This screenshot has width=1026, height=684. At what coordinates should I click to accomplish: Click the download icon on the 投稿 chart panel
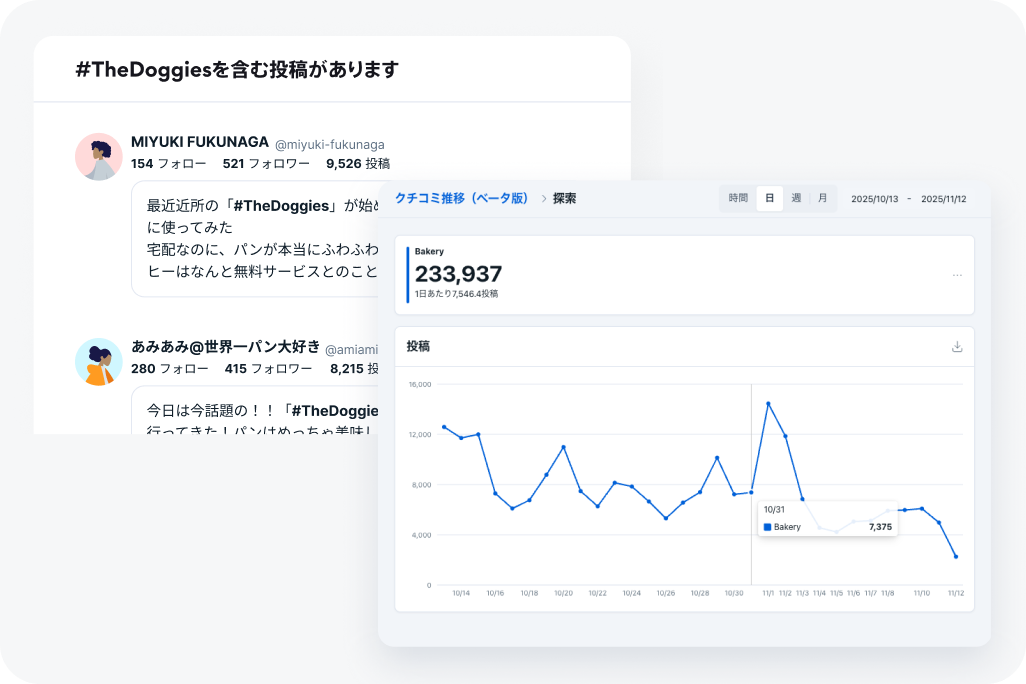pos(956,345)
